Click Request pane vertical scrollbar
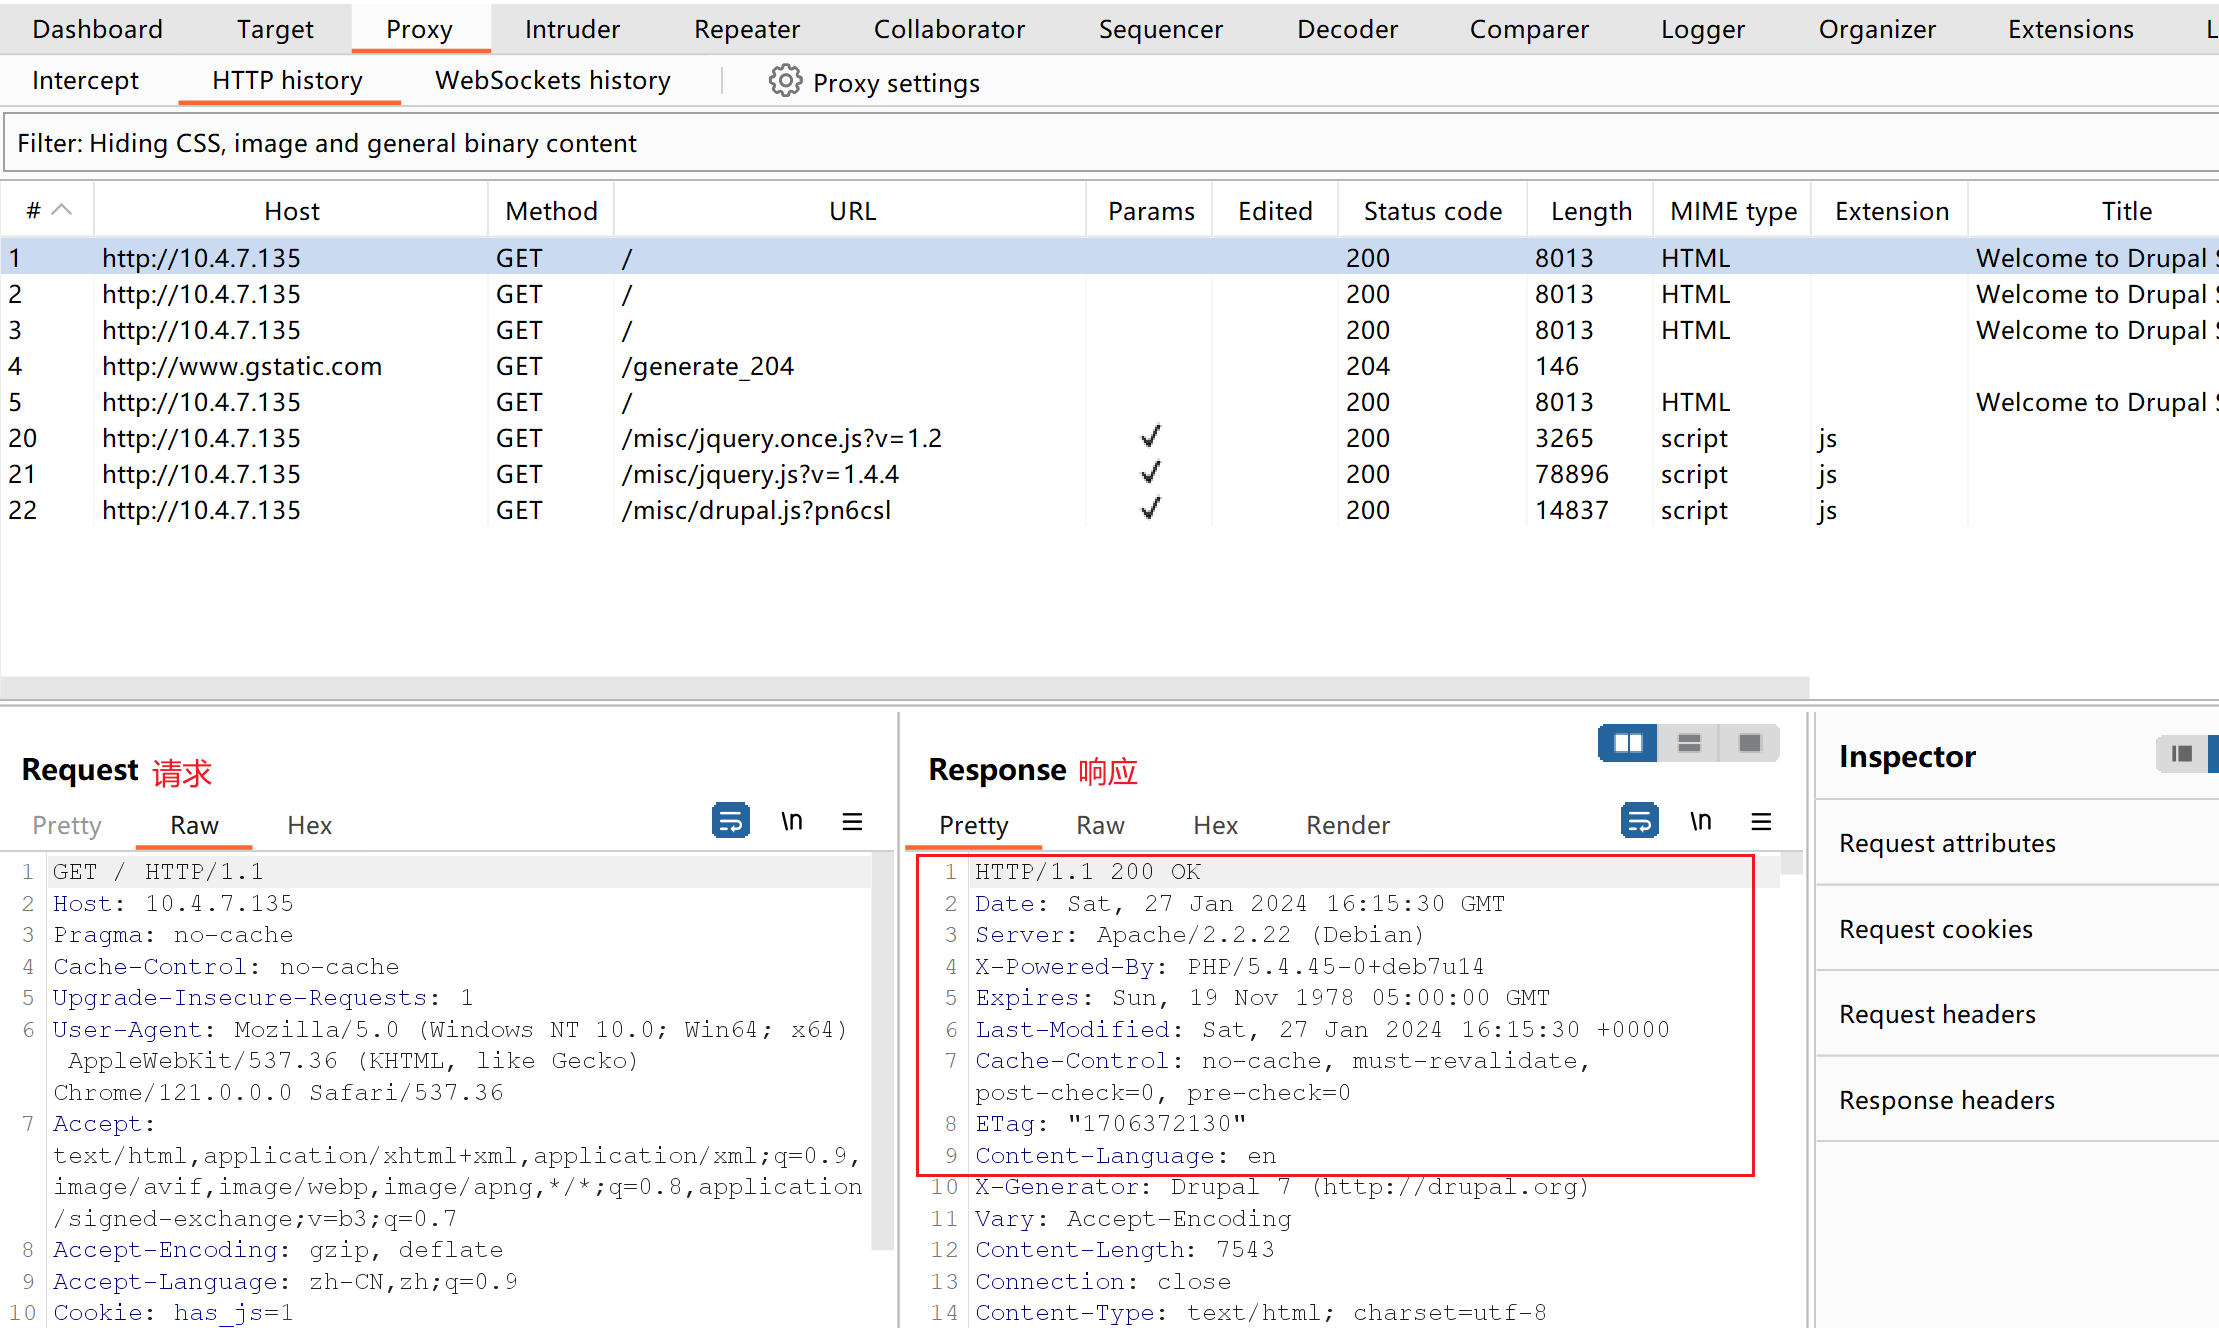Screen dimensions: 2219x1328 pos(881,1050)
